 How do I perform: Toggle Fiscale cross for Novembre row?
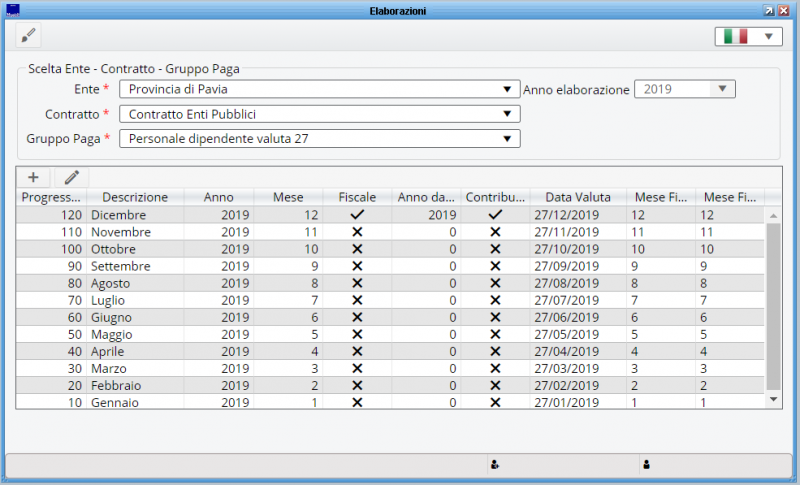(357, 232)
